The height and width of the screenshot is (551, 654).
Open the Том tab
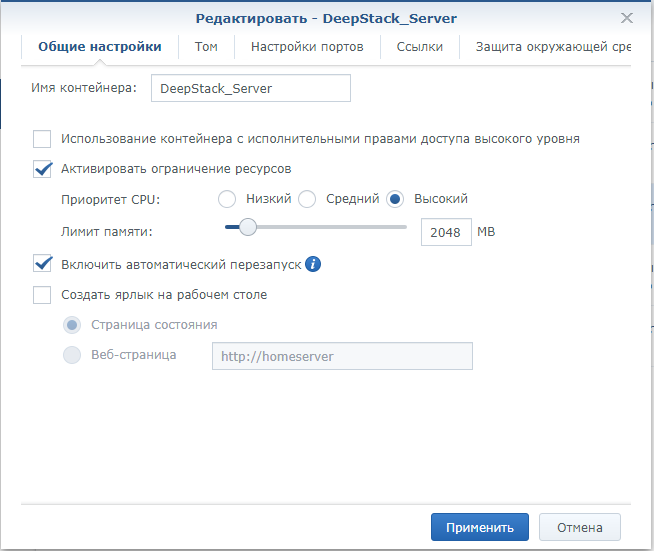click(206, 47)
